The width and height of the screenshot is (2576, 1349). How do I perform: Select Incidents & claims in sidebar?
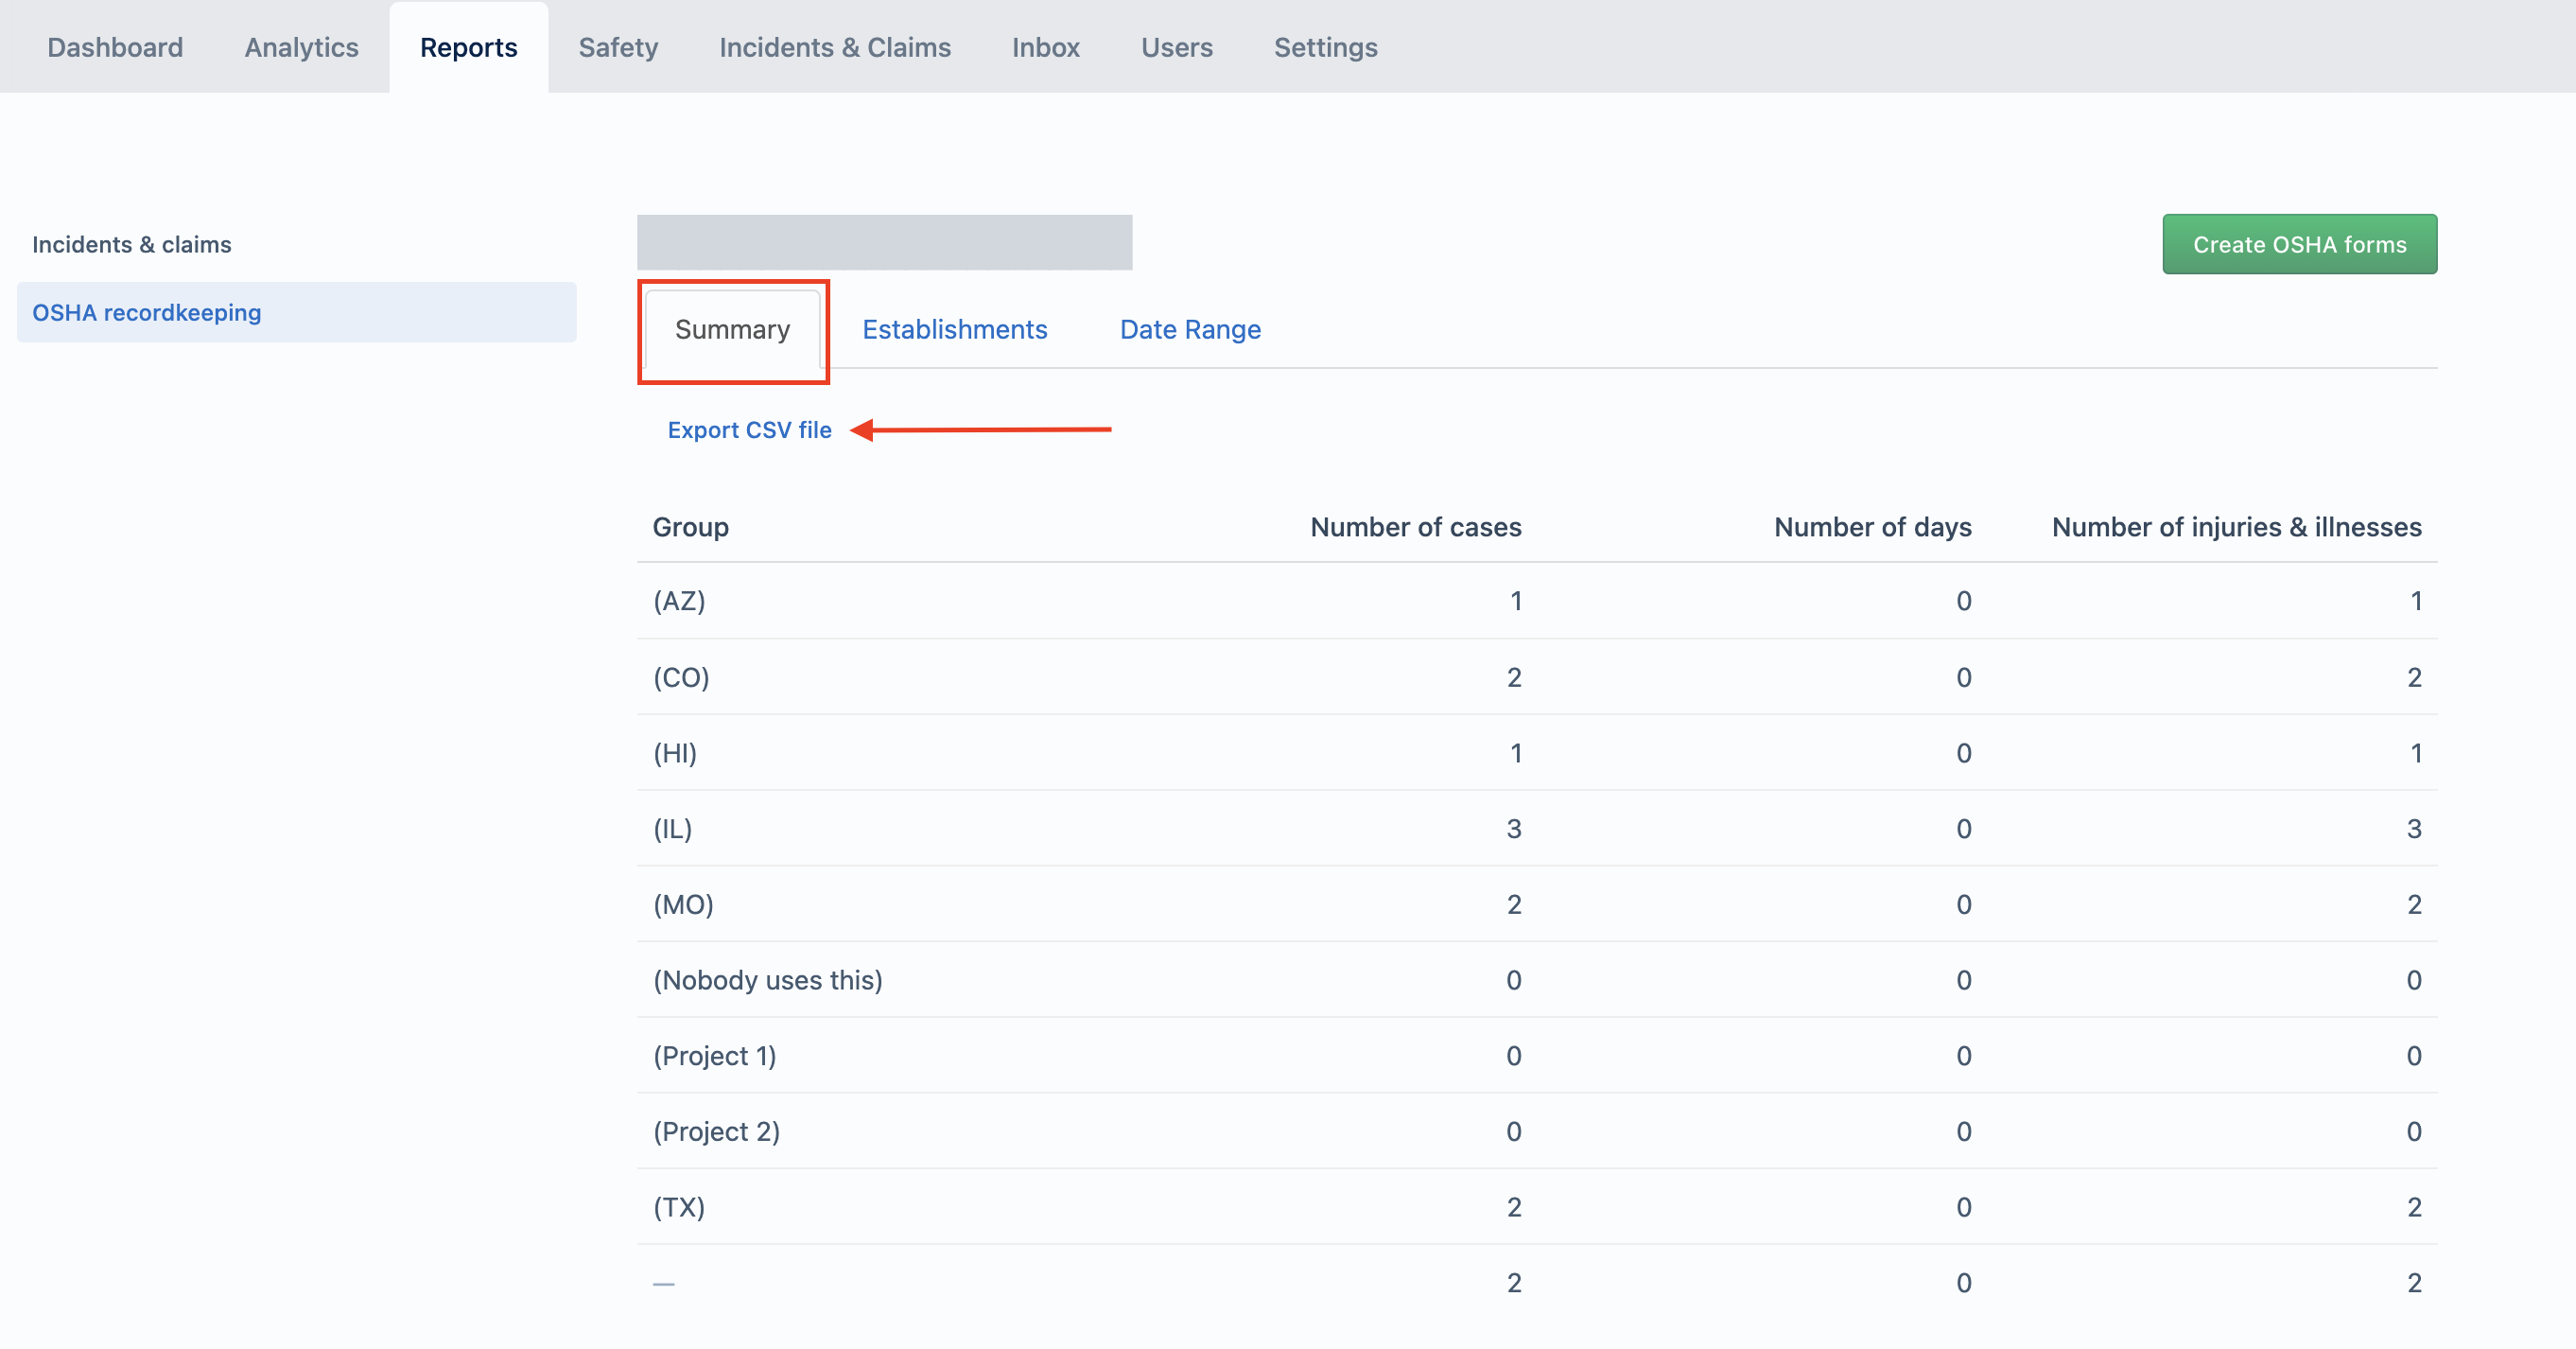[131, 244]
